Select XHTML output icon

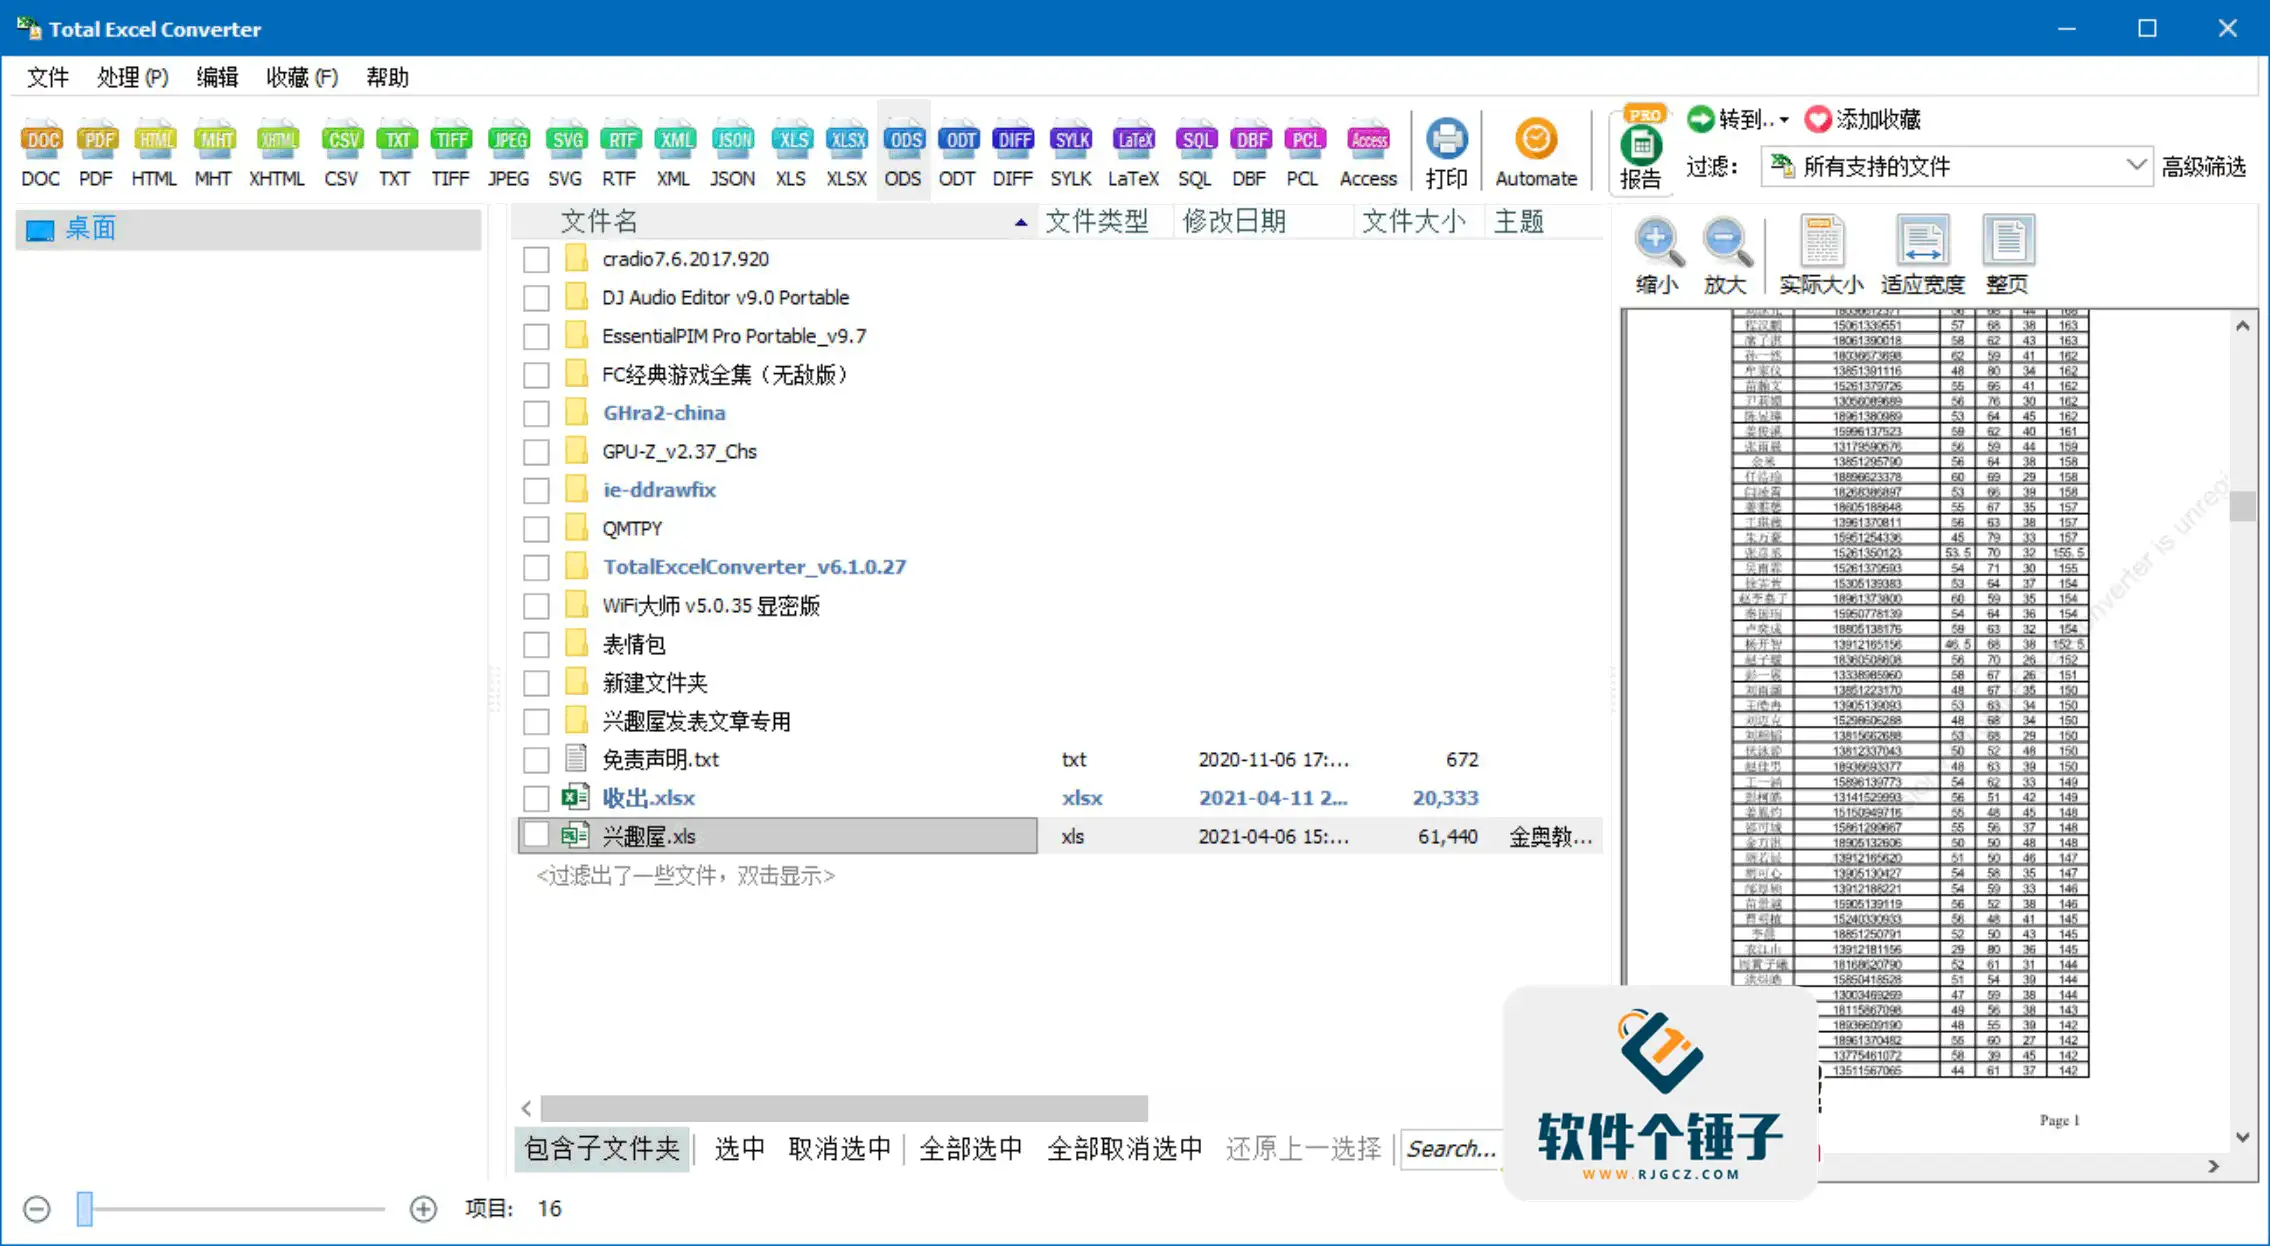(277, 153)
